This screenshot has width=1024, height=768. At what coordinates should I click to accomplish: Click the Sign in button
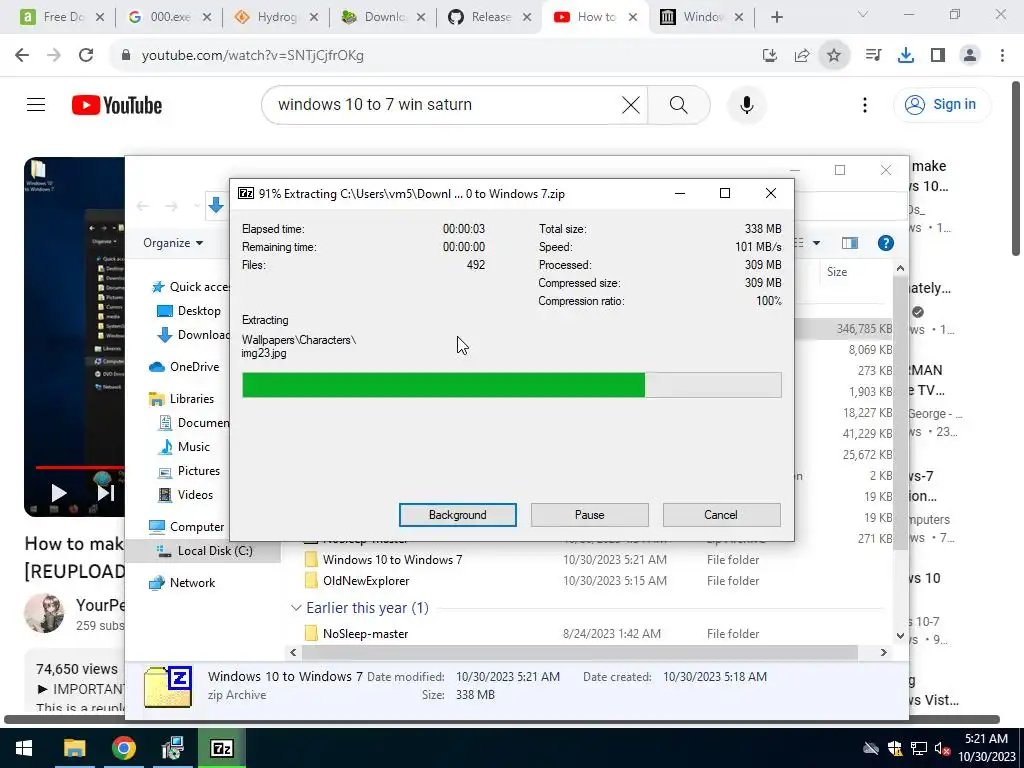pos(941,104)
